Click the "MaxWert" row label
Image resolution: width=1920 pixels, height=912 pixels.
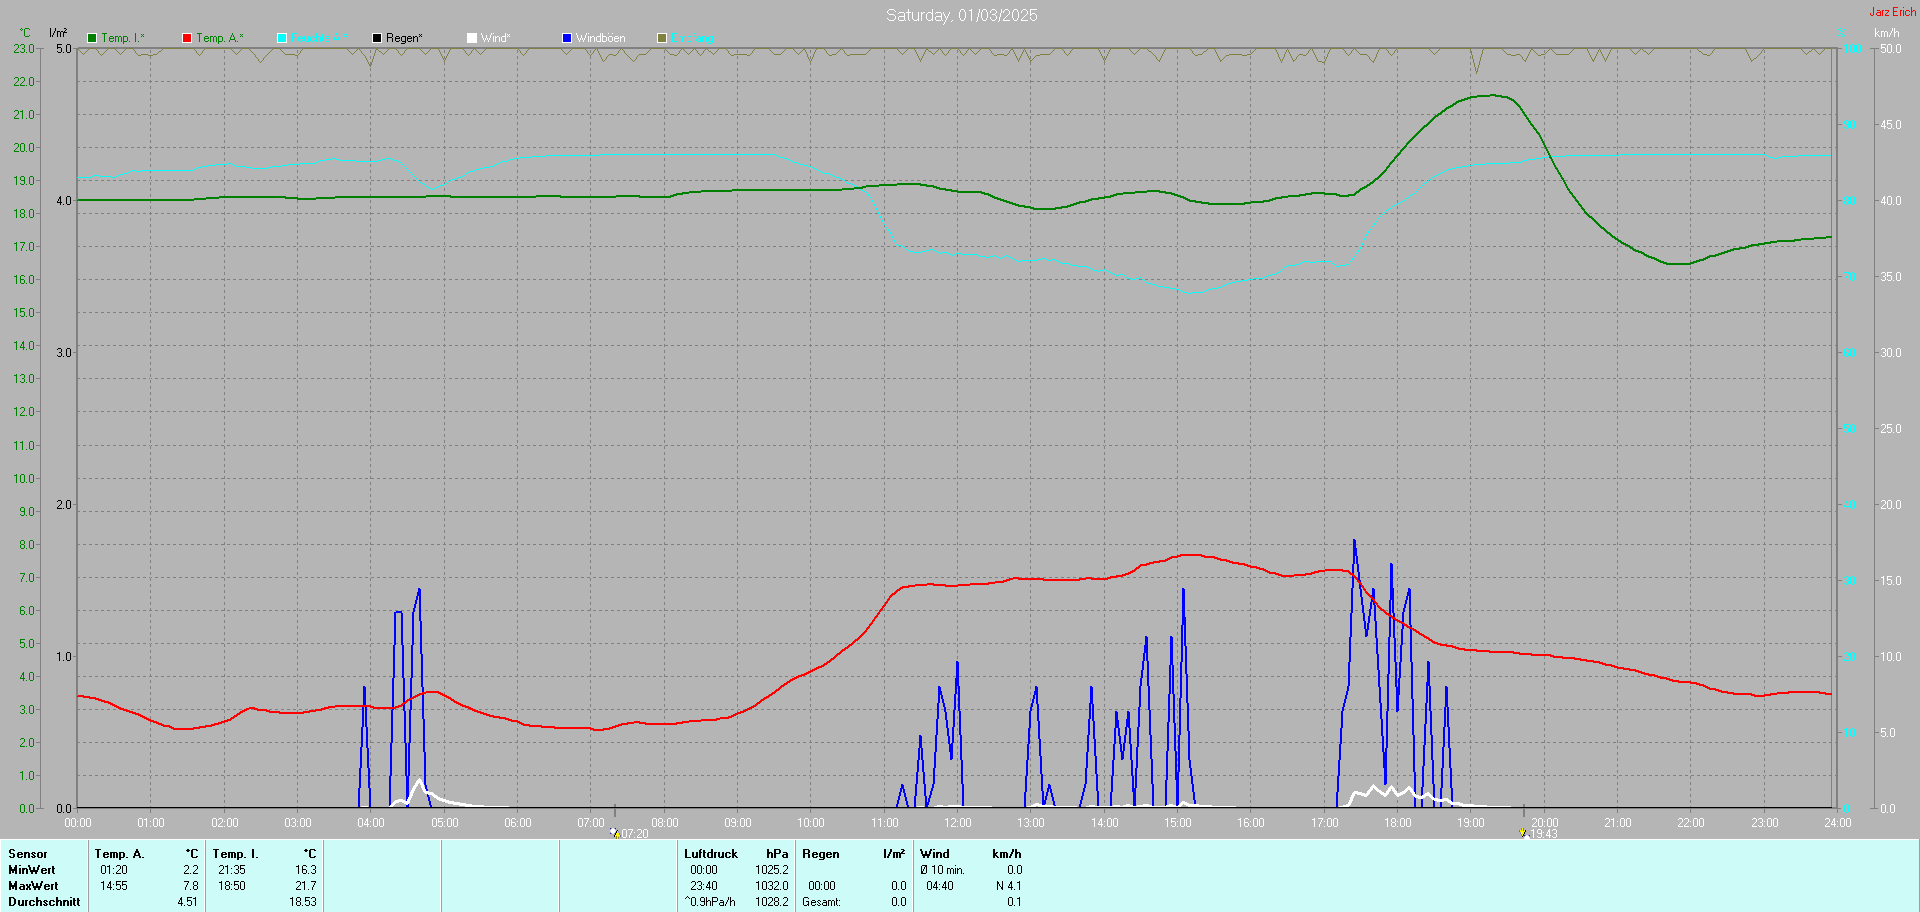pos(33,886)
